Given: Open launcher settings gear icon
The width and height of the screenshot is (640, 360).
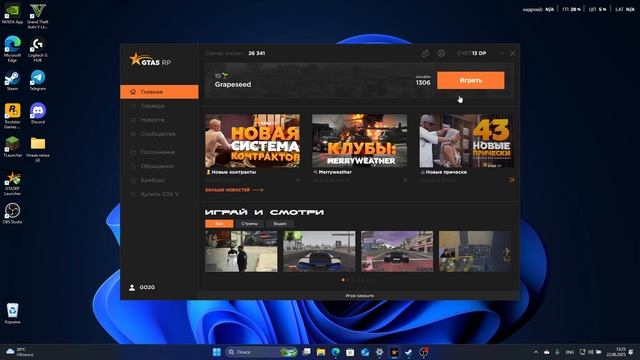Looking at the screenshot, I should tap(441, 53).
